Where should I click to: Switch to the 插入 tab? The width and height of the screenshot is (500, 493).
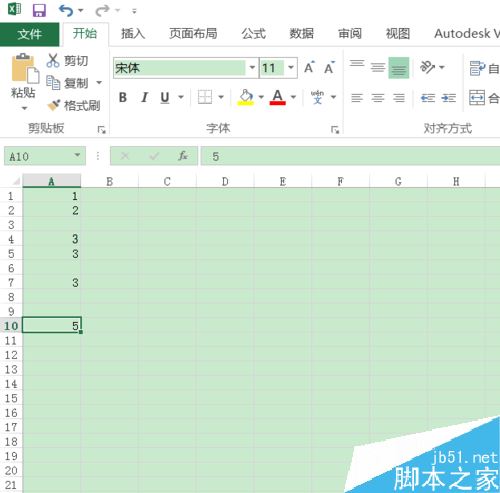(x=133, y=34)
